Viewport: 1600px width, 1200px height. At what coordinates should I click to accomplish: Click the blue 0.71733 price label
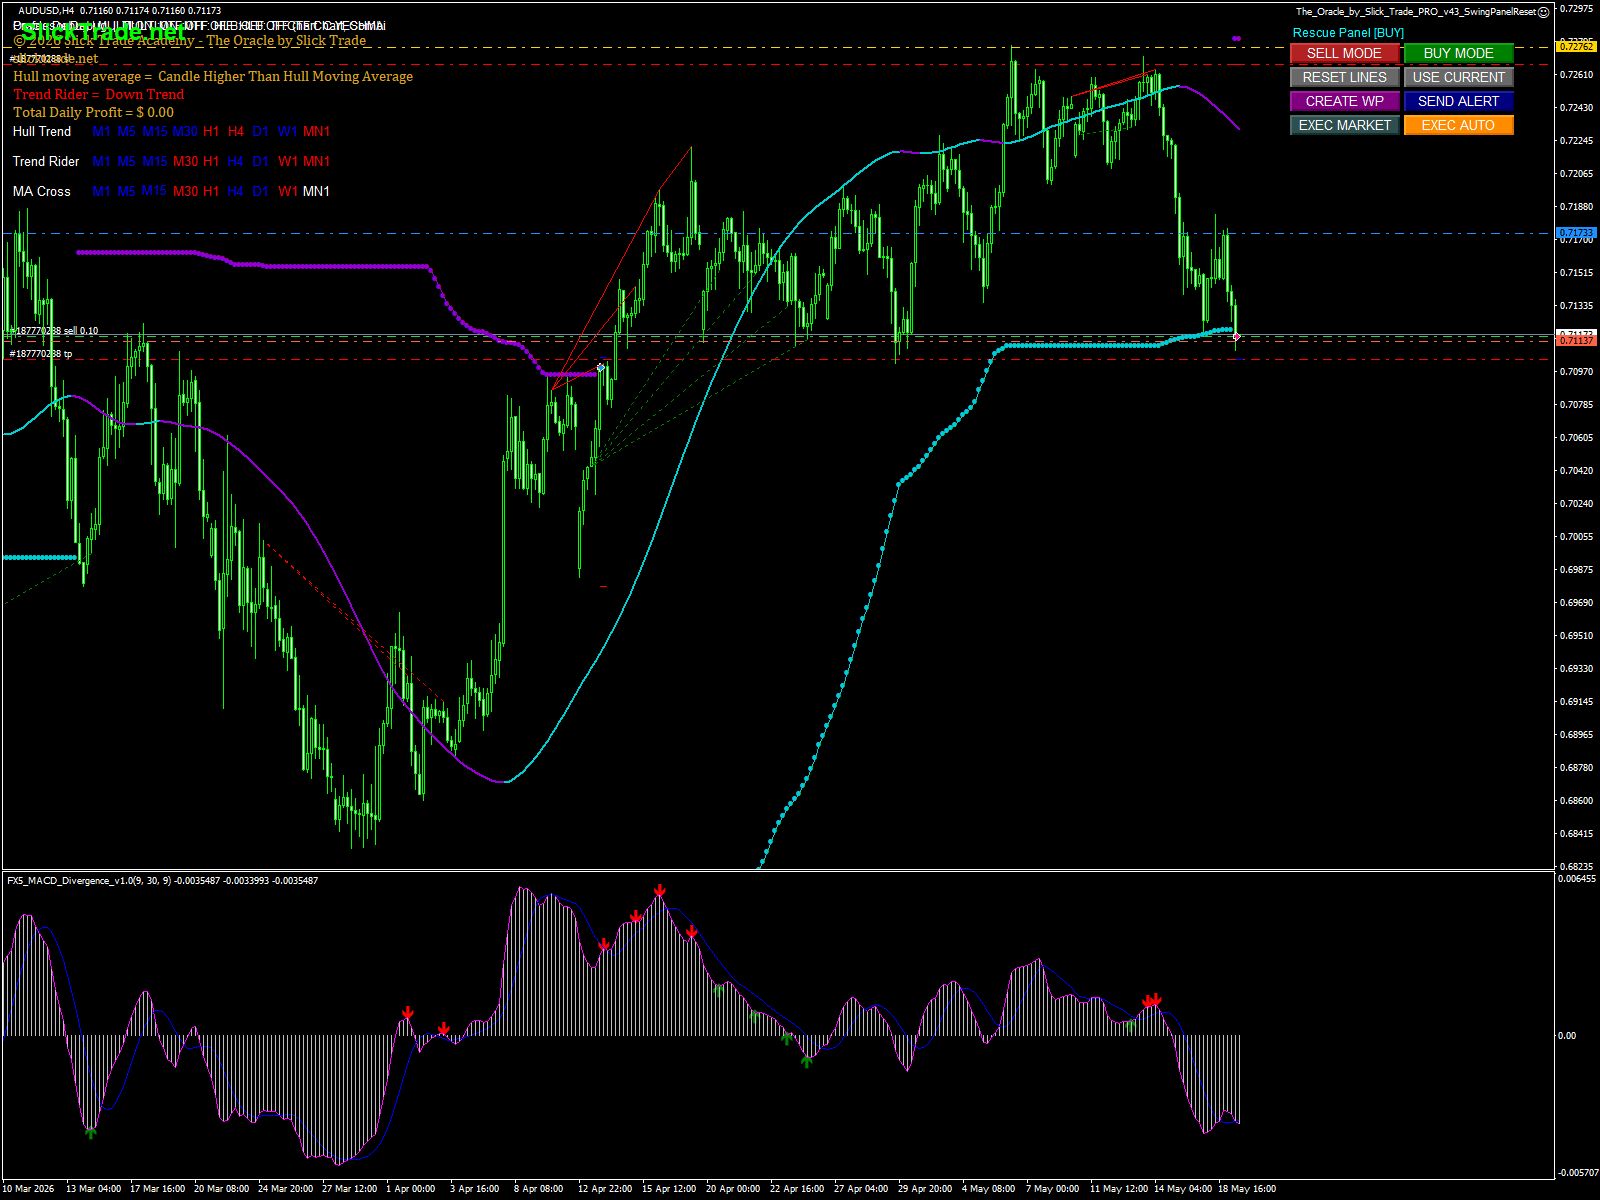tap(1577, 233)
